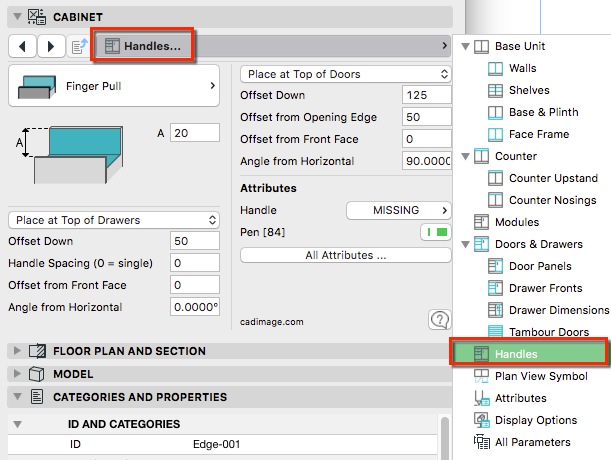Select the Tambour Doors icon
611x460 pixels.
point(496,332)
